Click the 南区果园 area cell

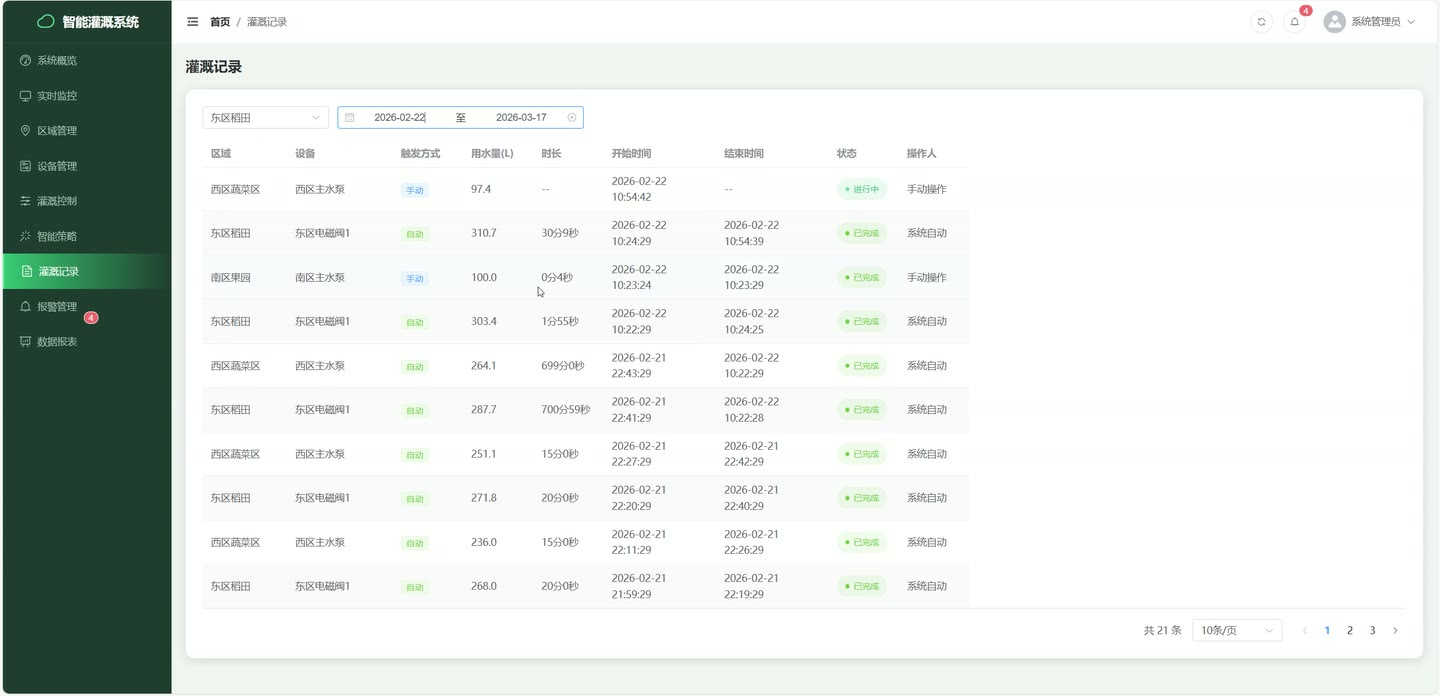230,277
